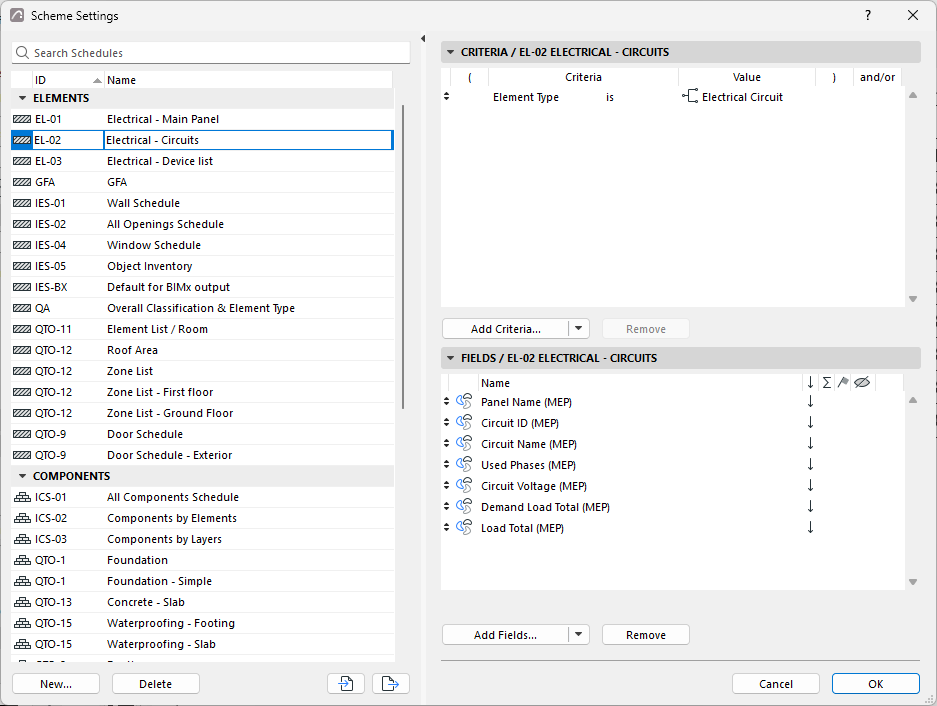Open the Add Criteria dropdown arrow
The image size is (937, 706).
coord(578,328)
